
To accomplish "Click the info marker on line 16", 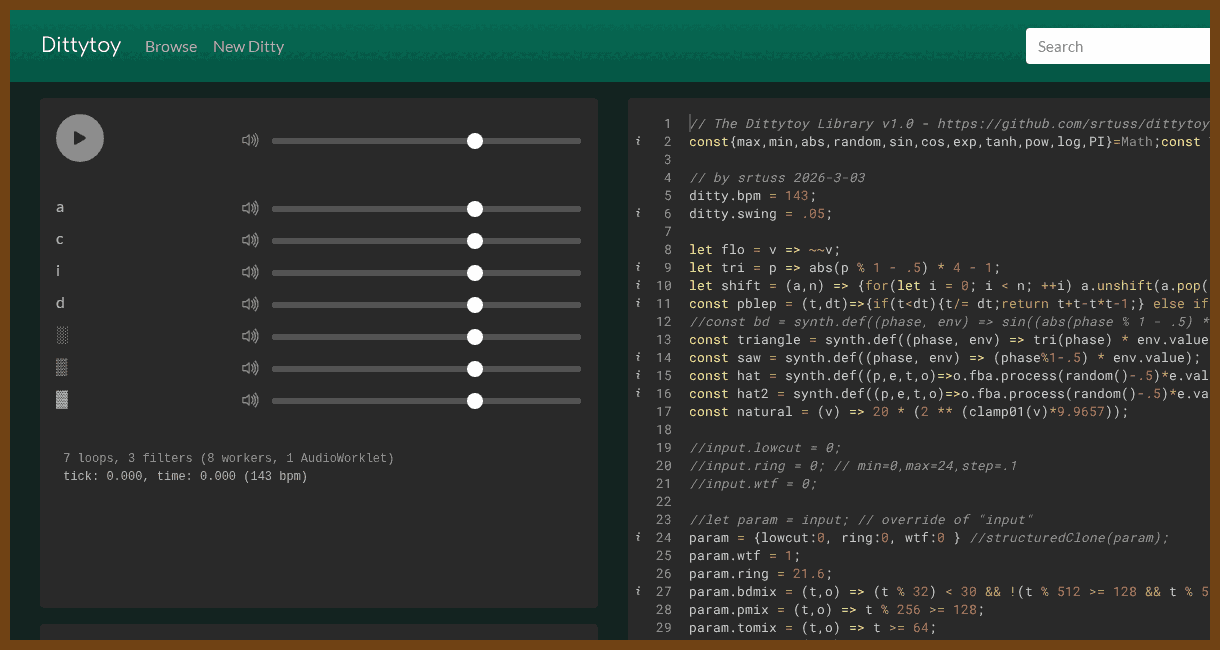I will [x=638, y=394].
